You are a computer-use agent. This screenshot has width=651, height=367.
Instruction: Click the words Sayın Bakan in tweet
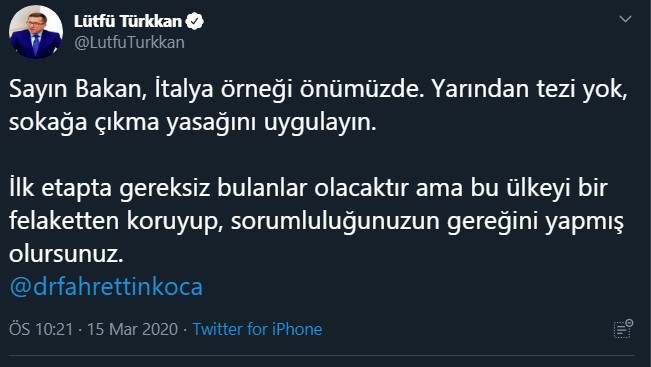(x=78, y=89)
